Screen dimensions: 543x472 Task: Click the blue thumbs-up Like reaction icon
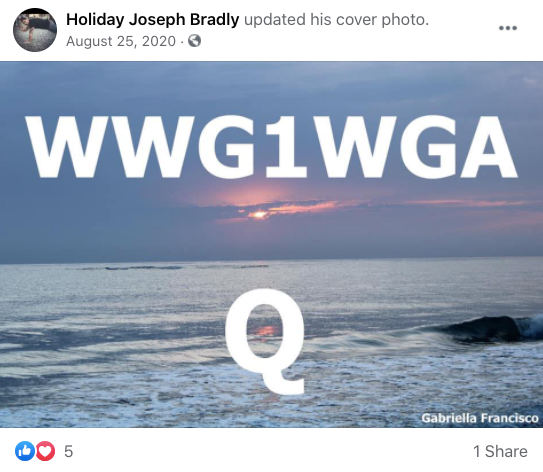click(24, 451)
